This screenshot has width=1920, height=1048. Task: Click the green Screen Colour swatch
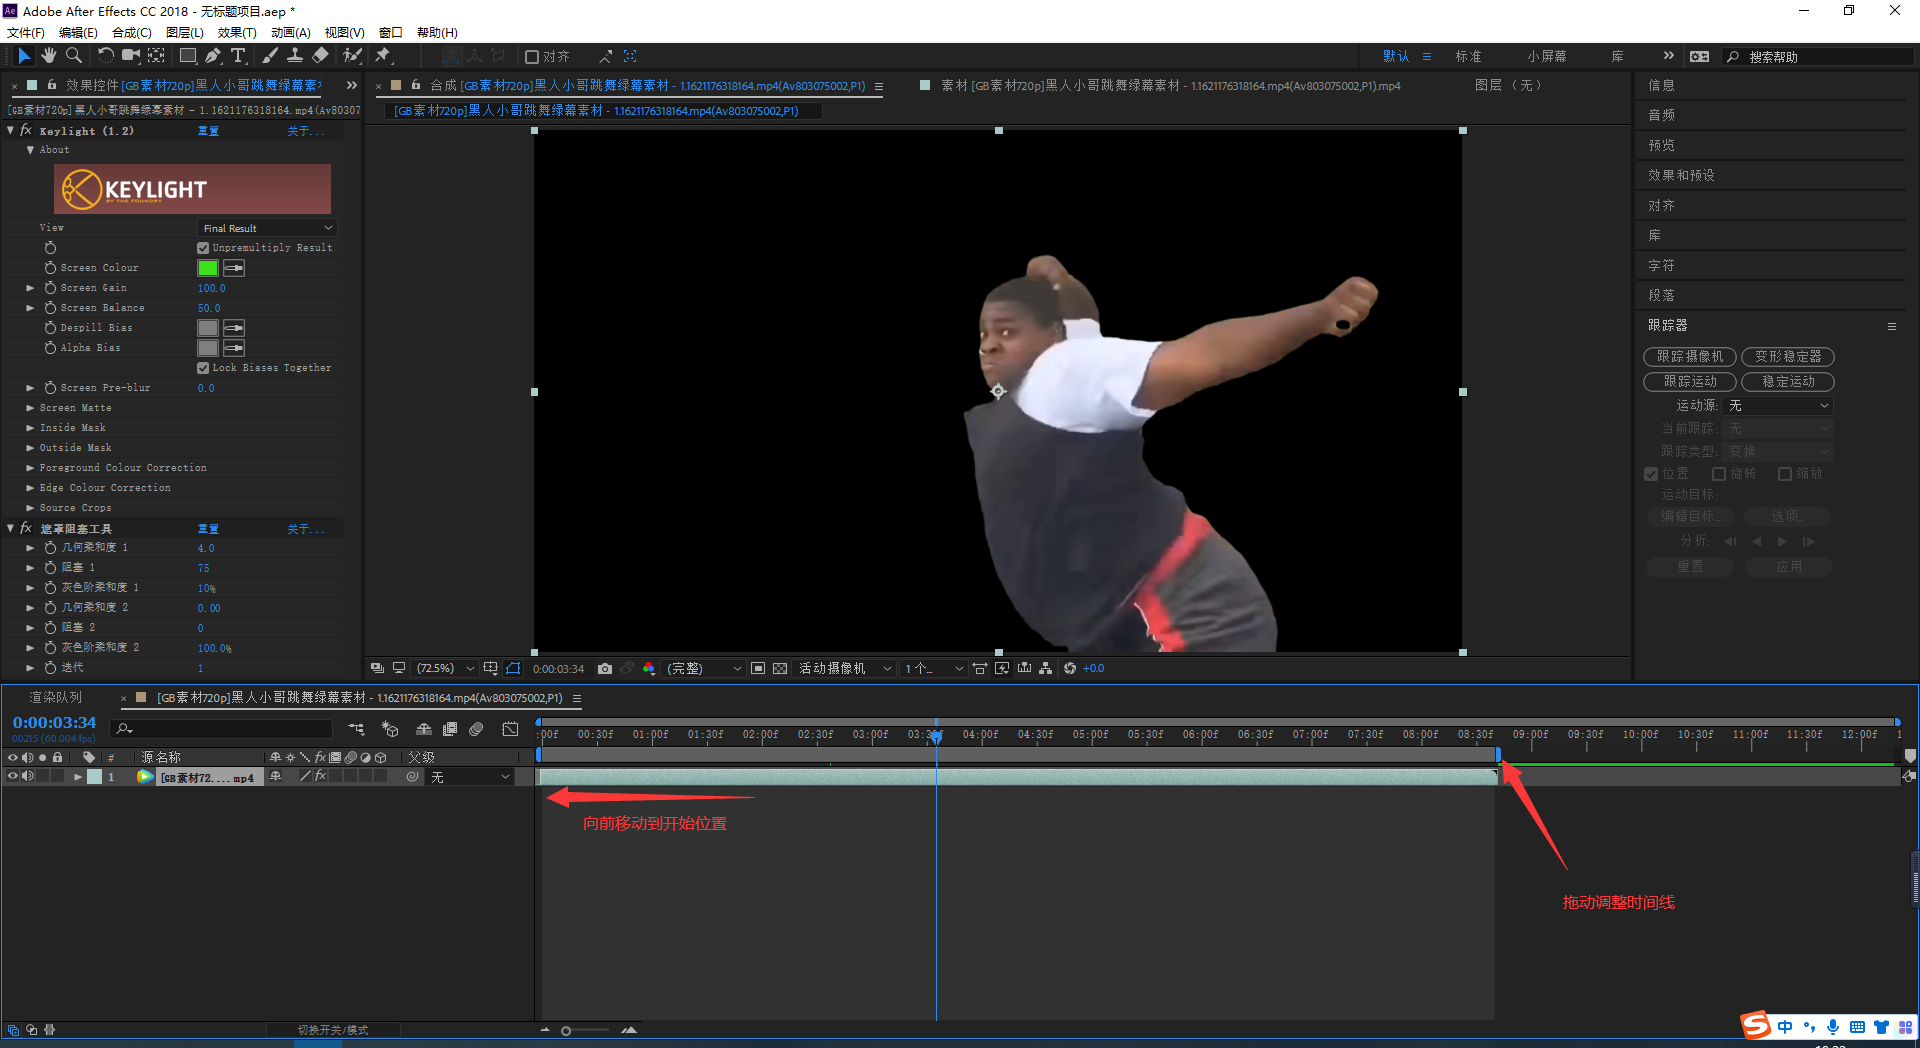[208, 268]
